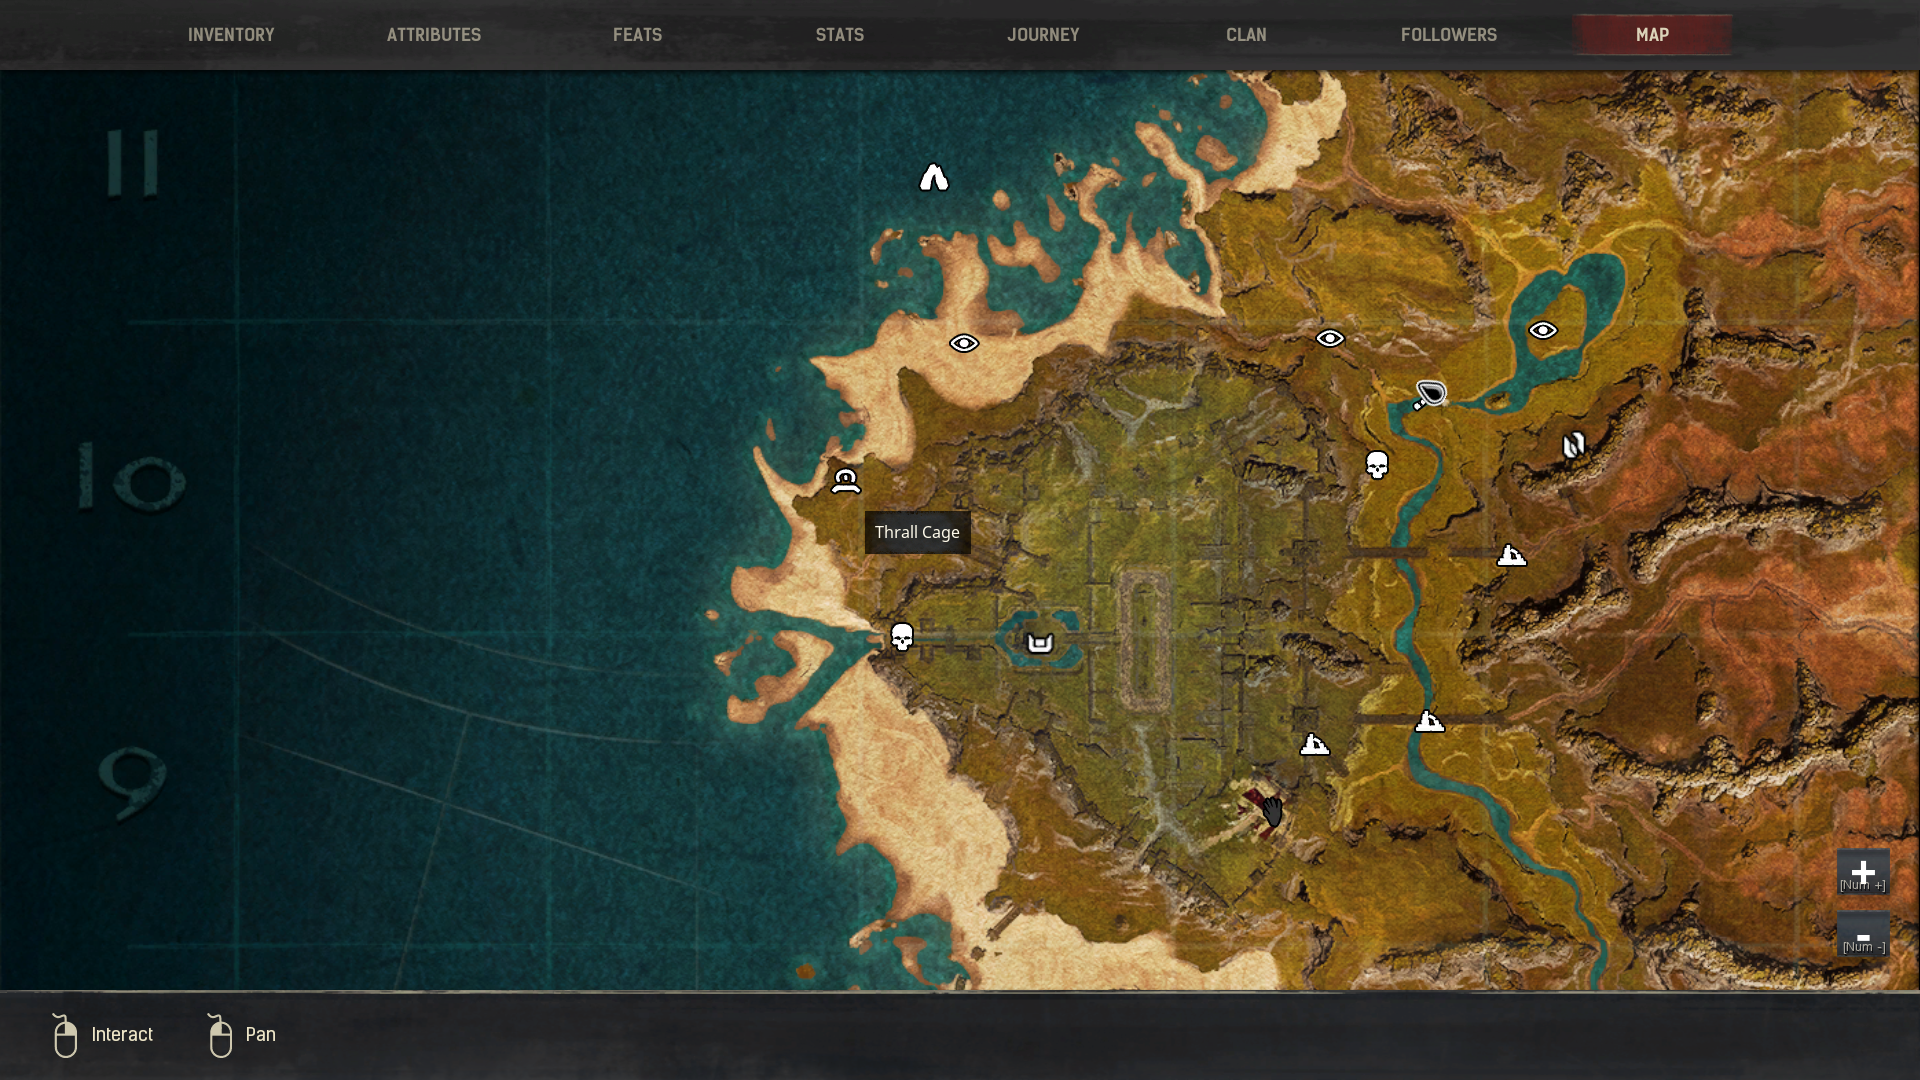Click the Thrall Cage map marker

[x=846, y=481]
